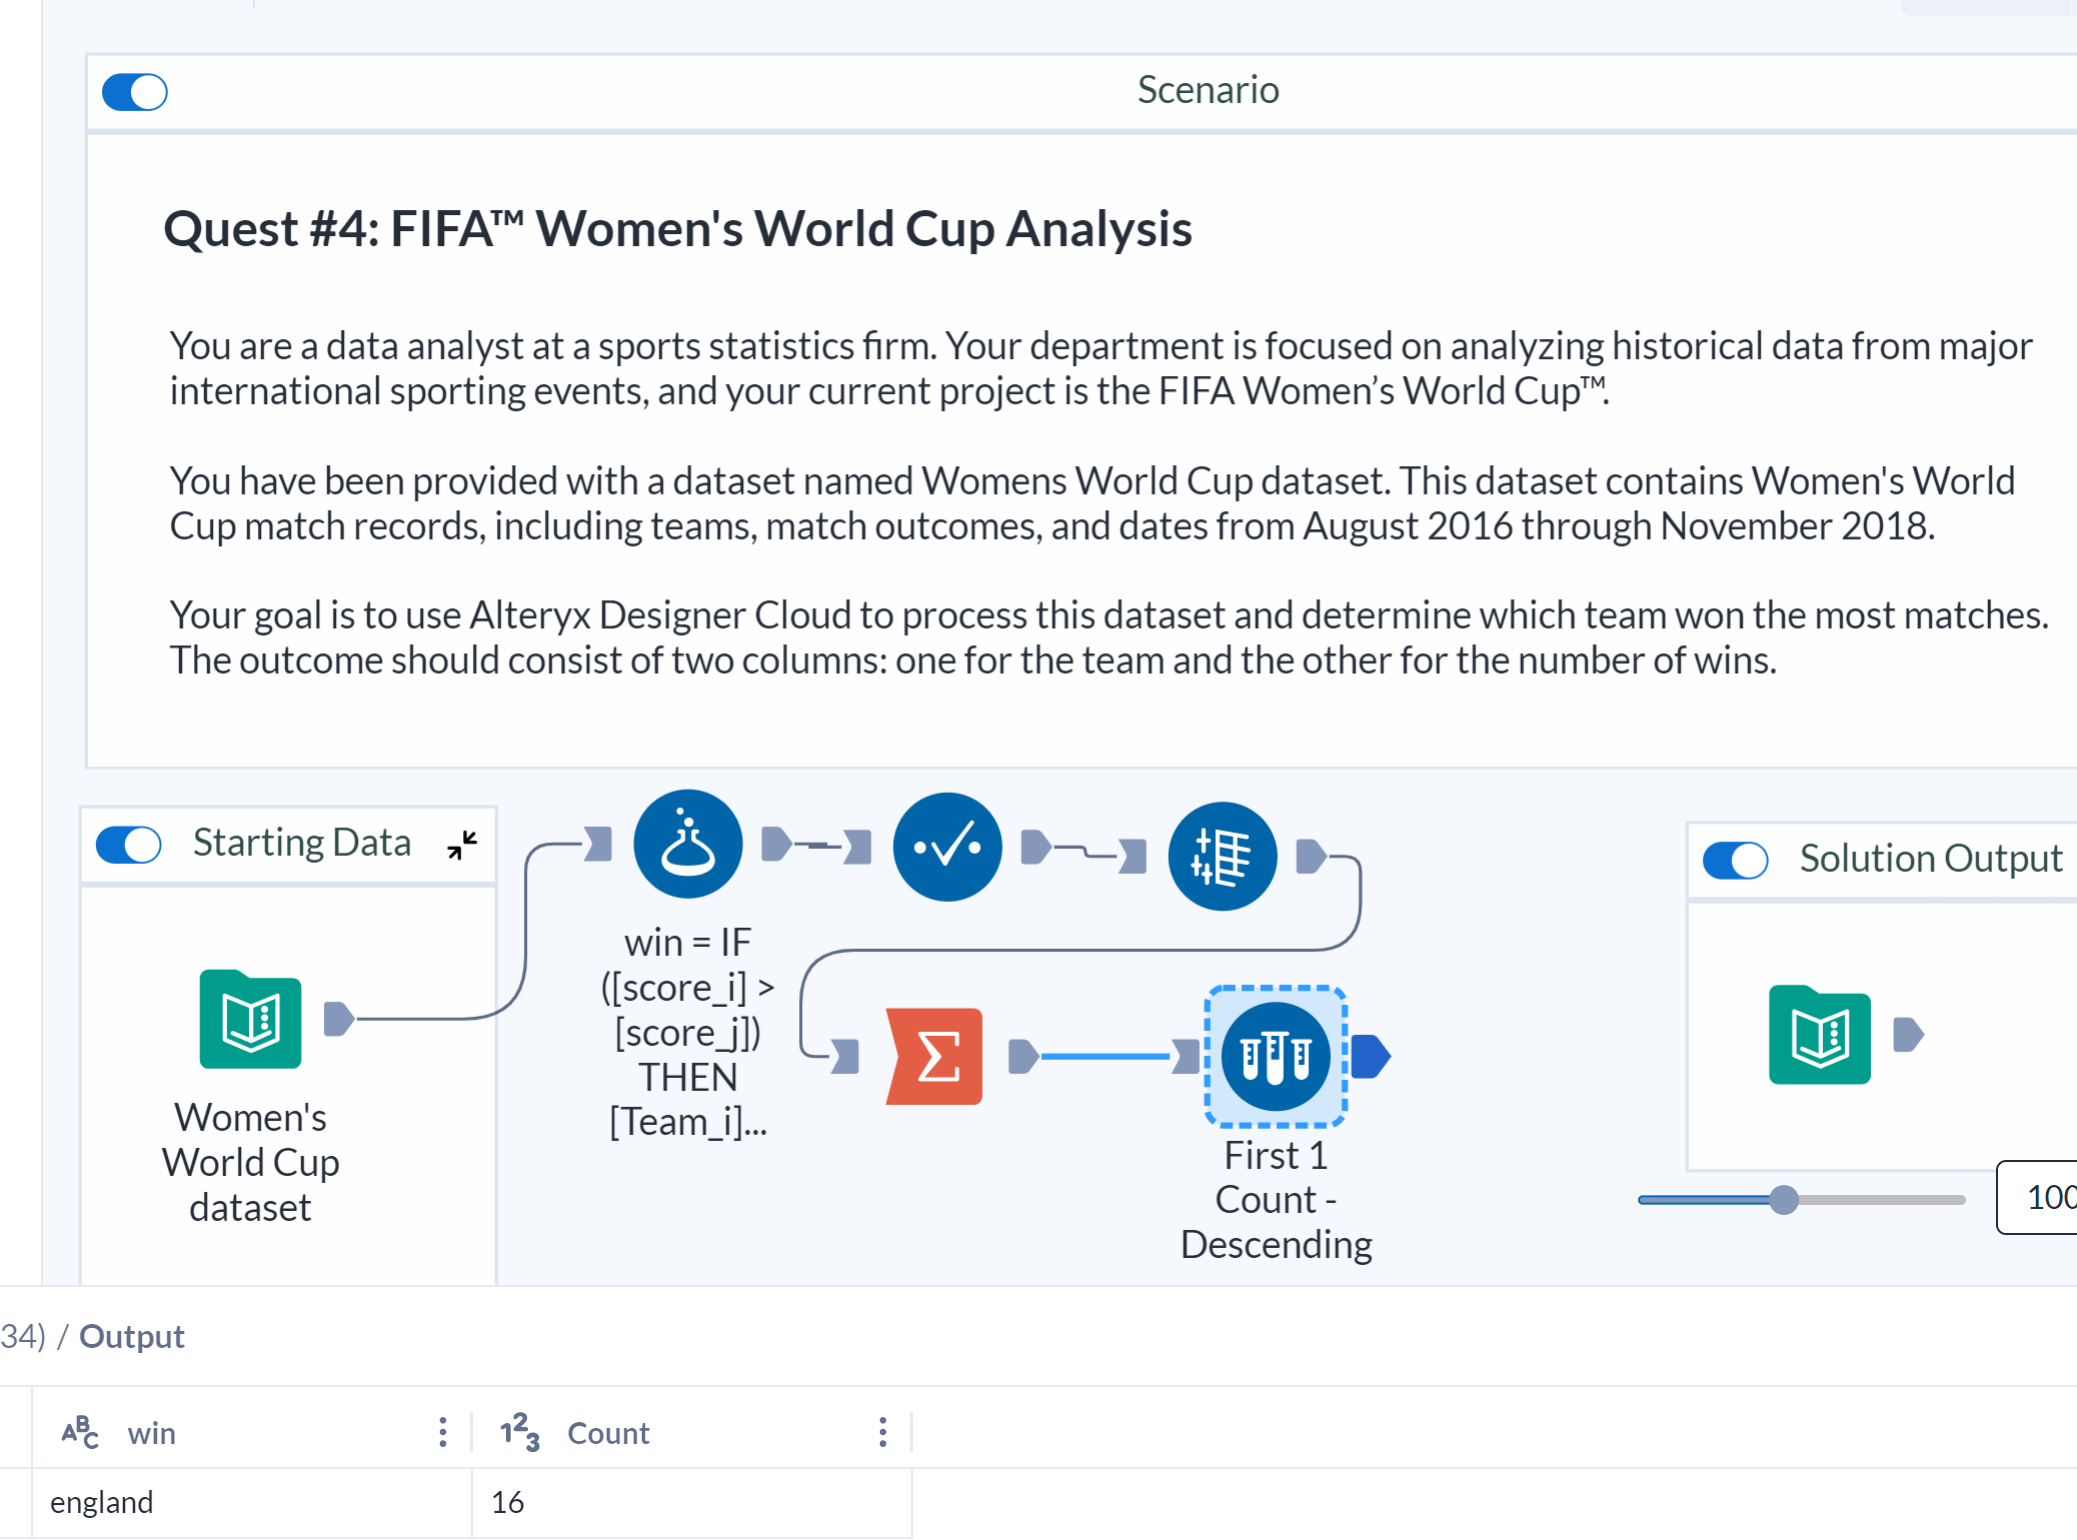2077x1540 pixels.
Task: Click the Output breadcrumb link
Action: click(x=131, y=1336)
